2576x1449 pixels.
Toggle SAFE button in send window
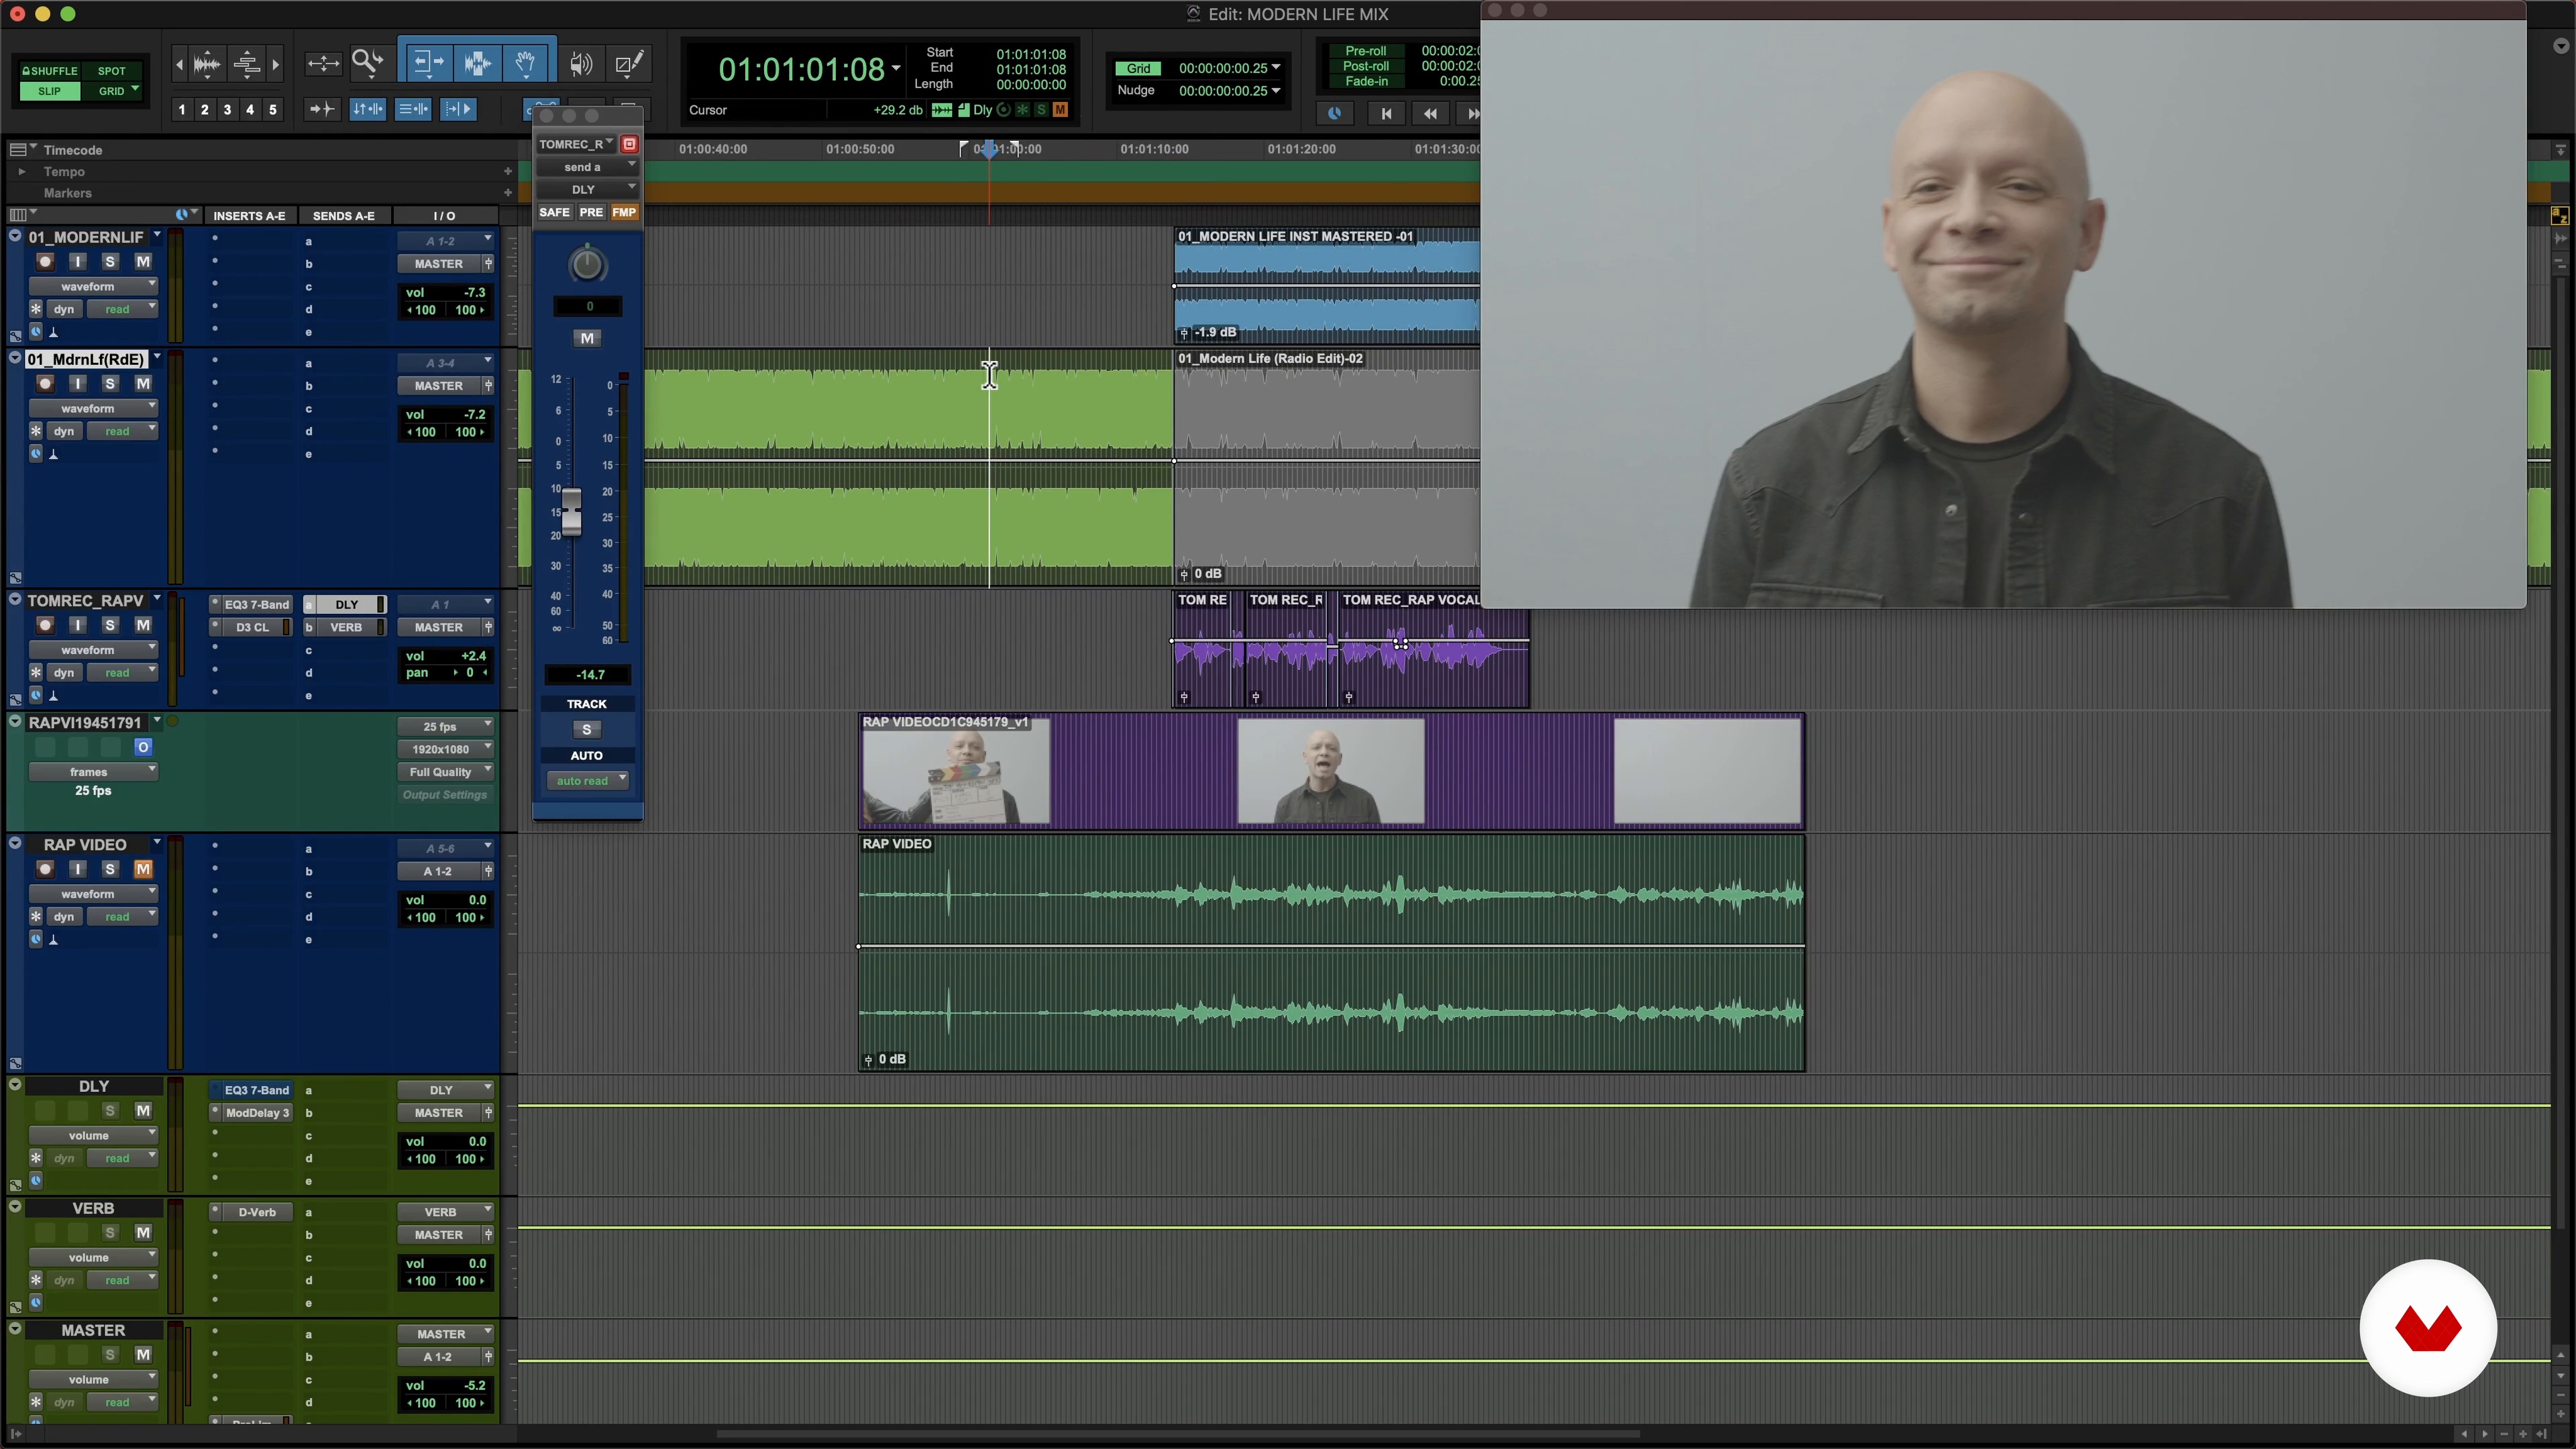[554, 213]
